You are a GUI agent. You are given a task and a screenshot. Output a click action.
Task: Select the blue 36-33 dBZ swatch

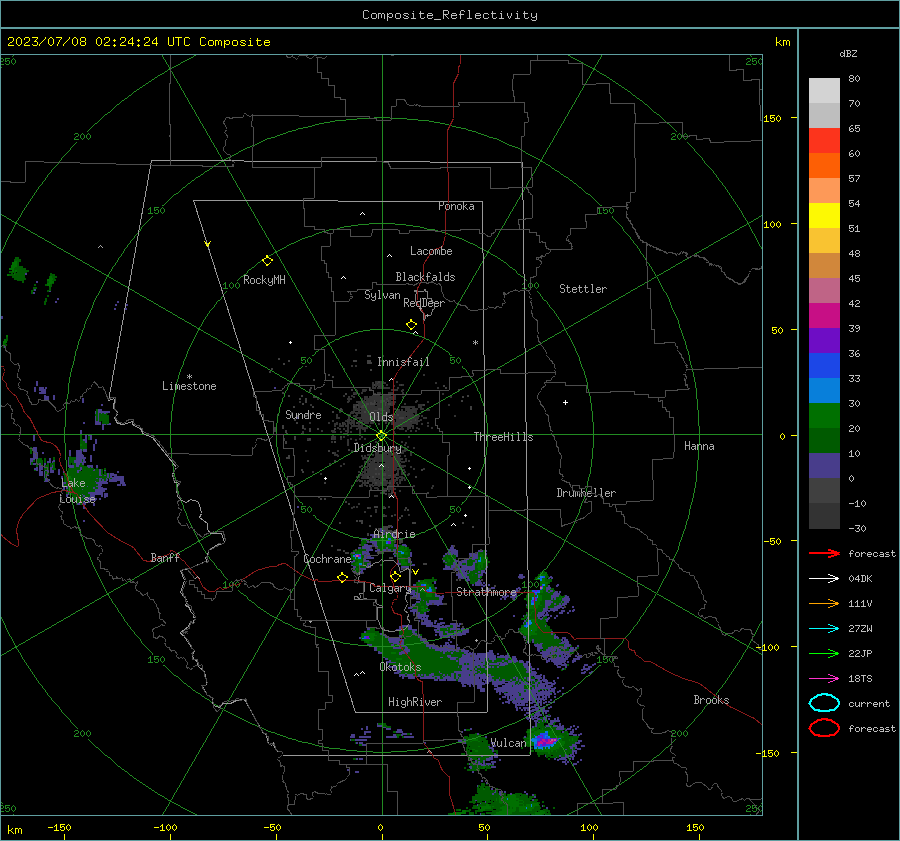coord(824,366)
